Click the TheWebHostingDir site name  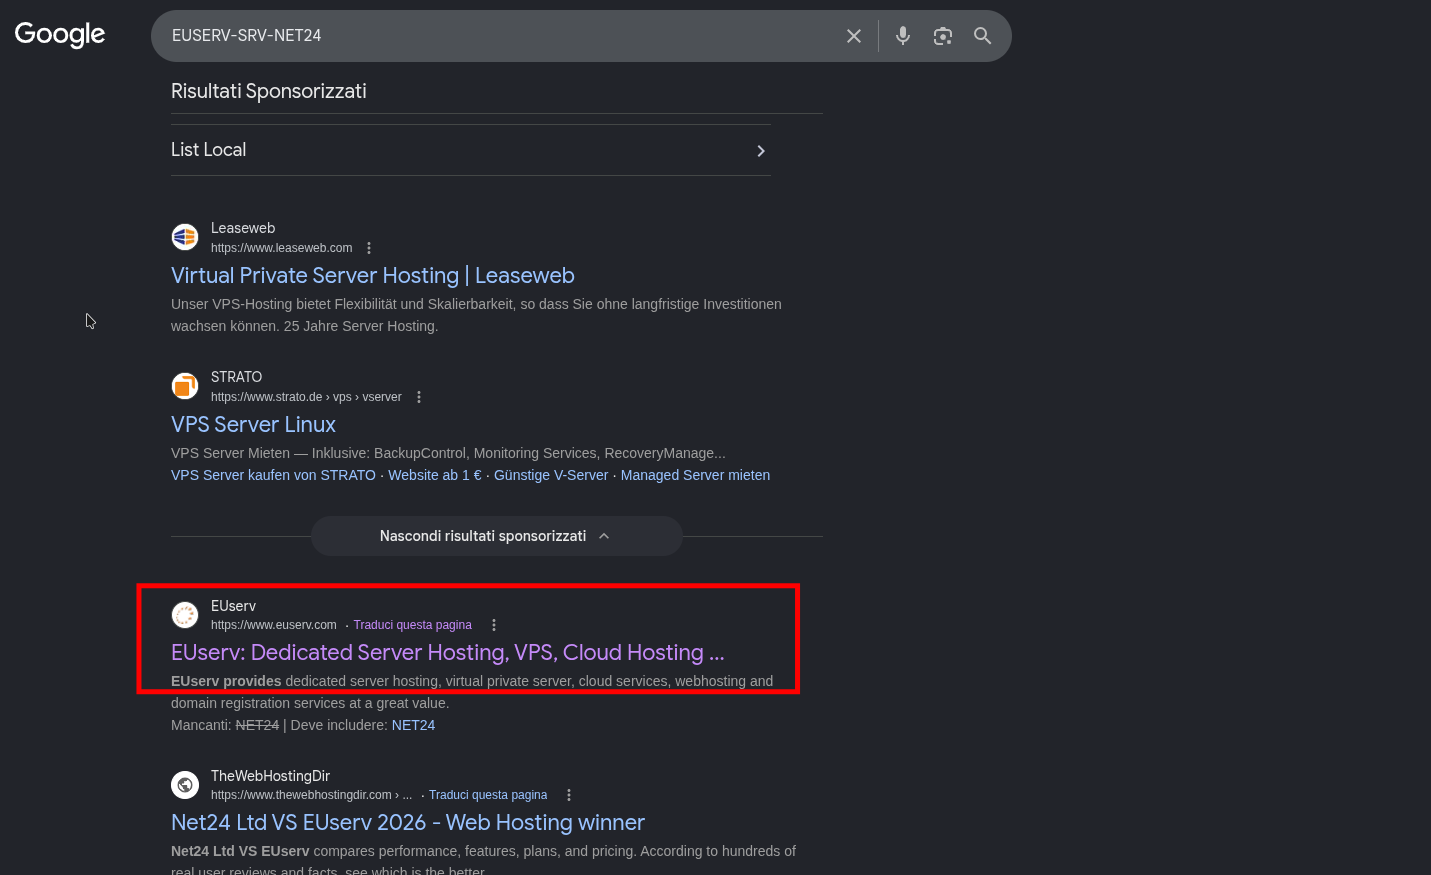[x=270, y=776]
